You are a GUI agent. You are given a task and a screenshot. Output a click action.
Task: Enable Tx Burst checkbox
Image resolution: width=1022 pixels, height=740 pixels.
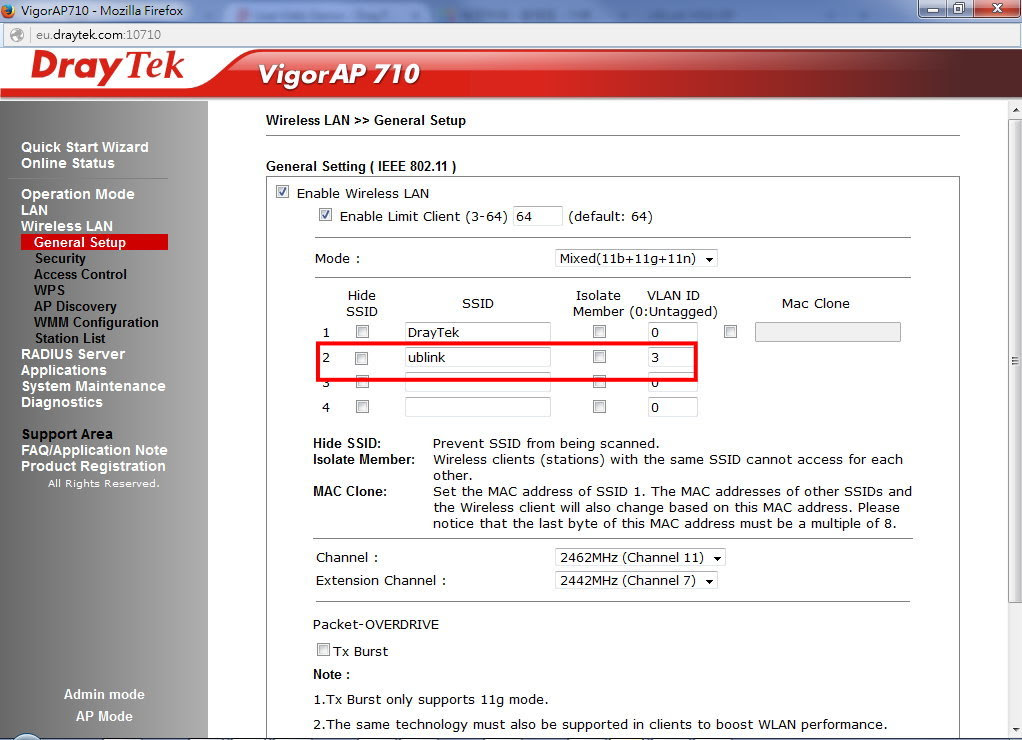click(323, 649)
